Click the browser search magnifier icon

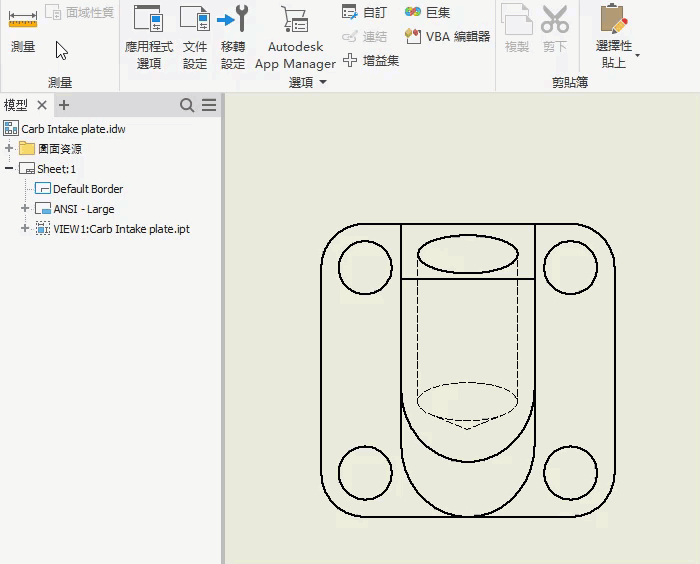187,105
